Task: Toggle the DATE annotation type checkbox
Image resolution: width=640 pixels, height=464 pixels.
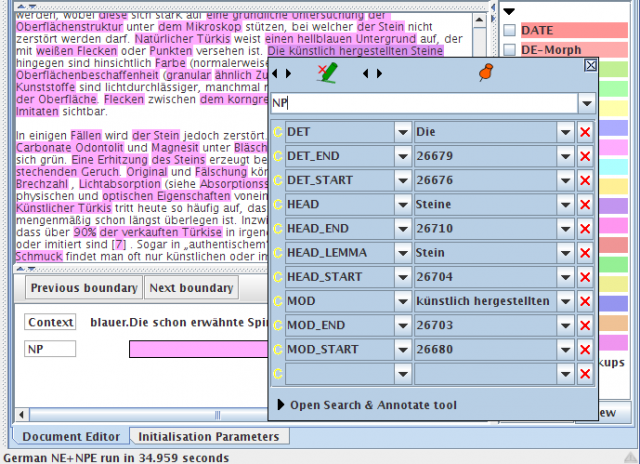Action: click(510, 31)
